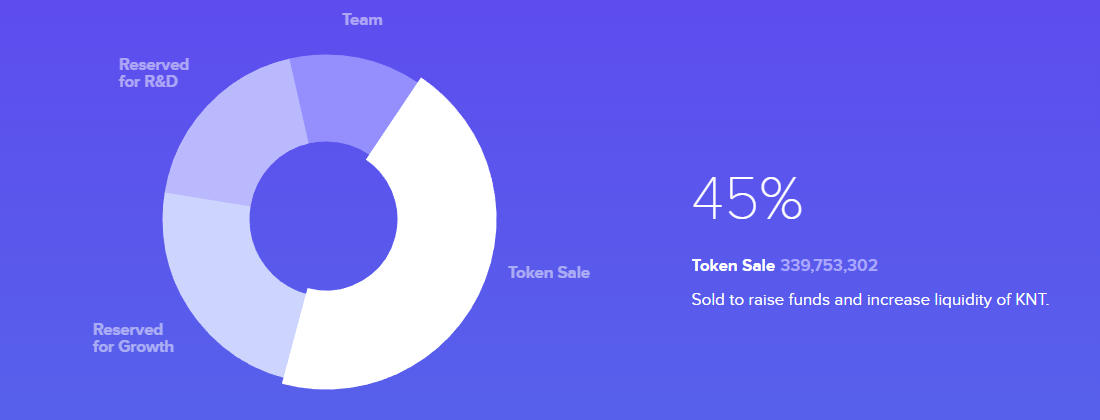
Task: Click the Token Sale label beside chart
Action: [549, 273]
